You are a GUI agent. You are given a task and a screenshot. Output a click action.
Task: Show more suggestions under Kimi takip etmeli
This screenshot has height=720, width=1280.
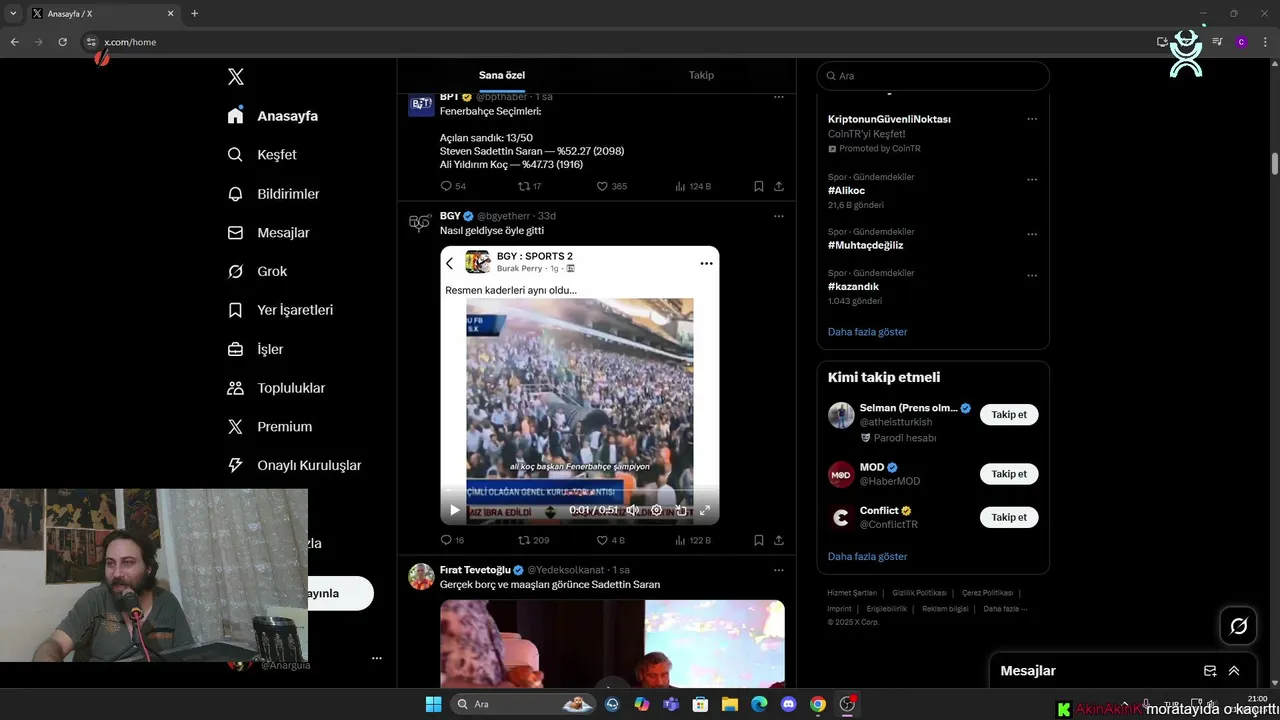click(x=867, y=557)
